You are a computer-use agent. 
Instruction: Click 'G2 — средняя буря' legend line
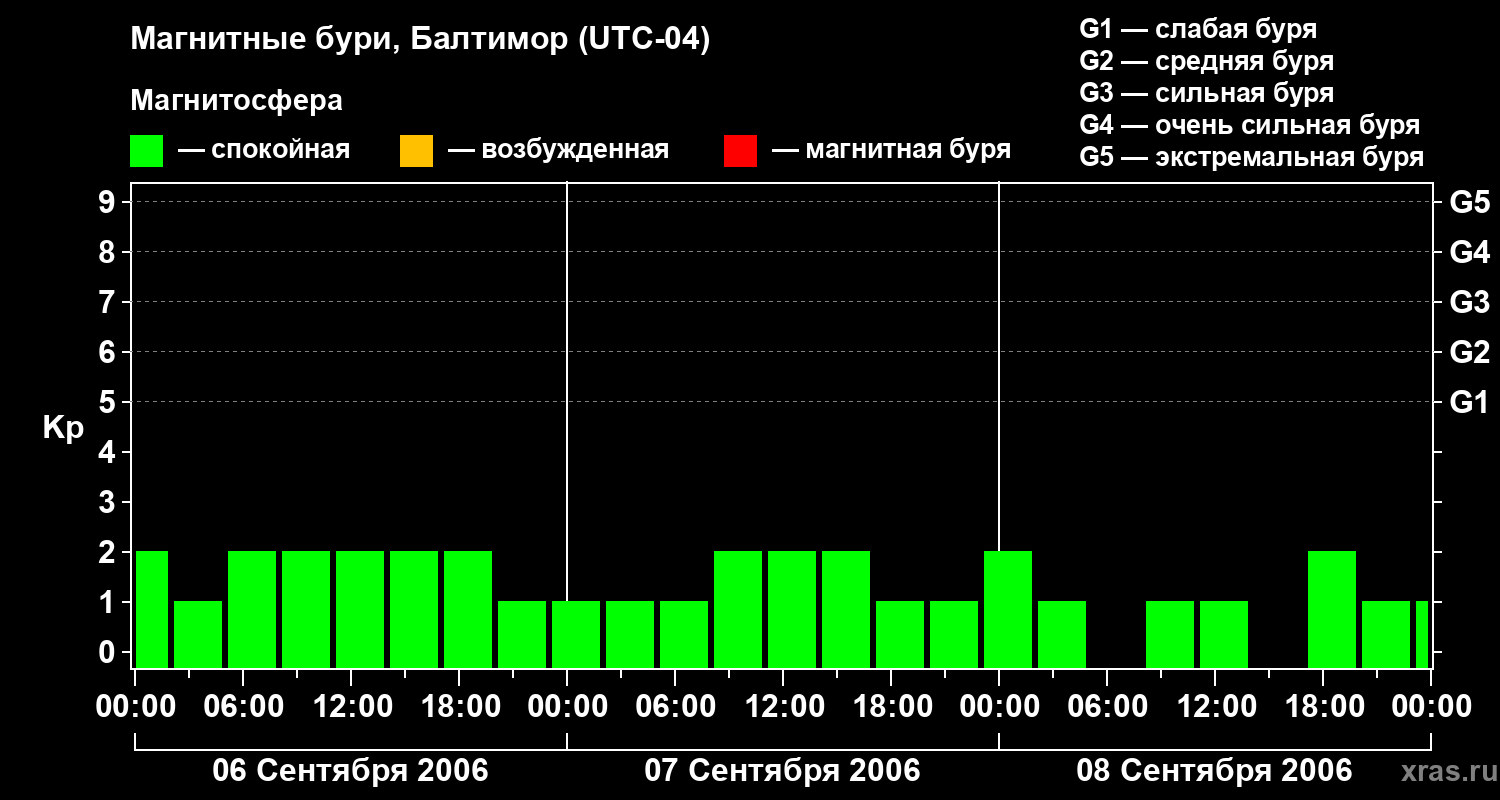tap(1207, 61)
